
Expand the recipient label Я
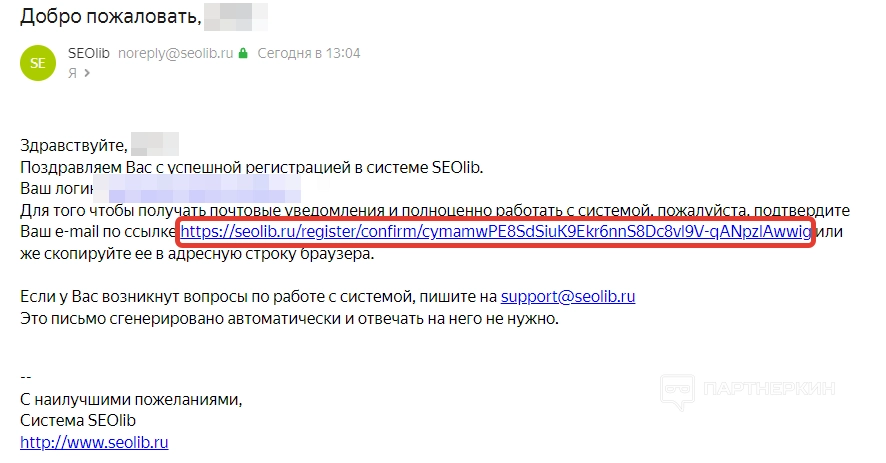pos(72,73)
